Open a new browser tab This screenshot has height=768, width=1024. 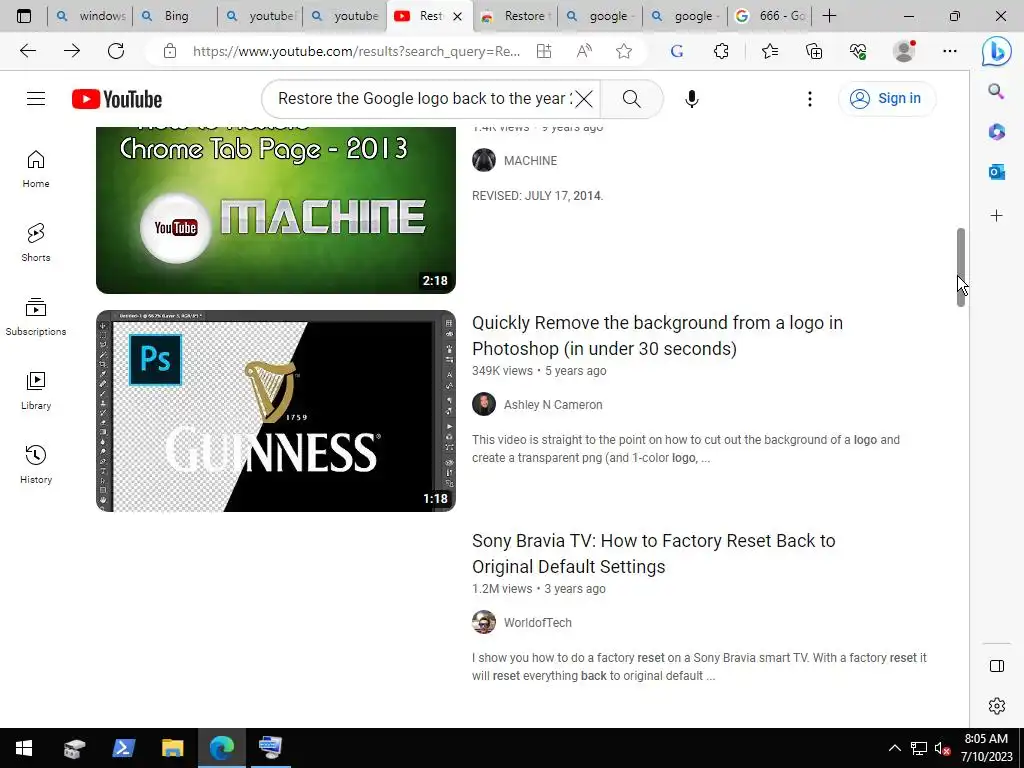[829, 16]
